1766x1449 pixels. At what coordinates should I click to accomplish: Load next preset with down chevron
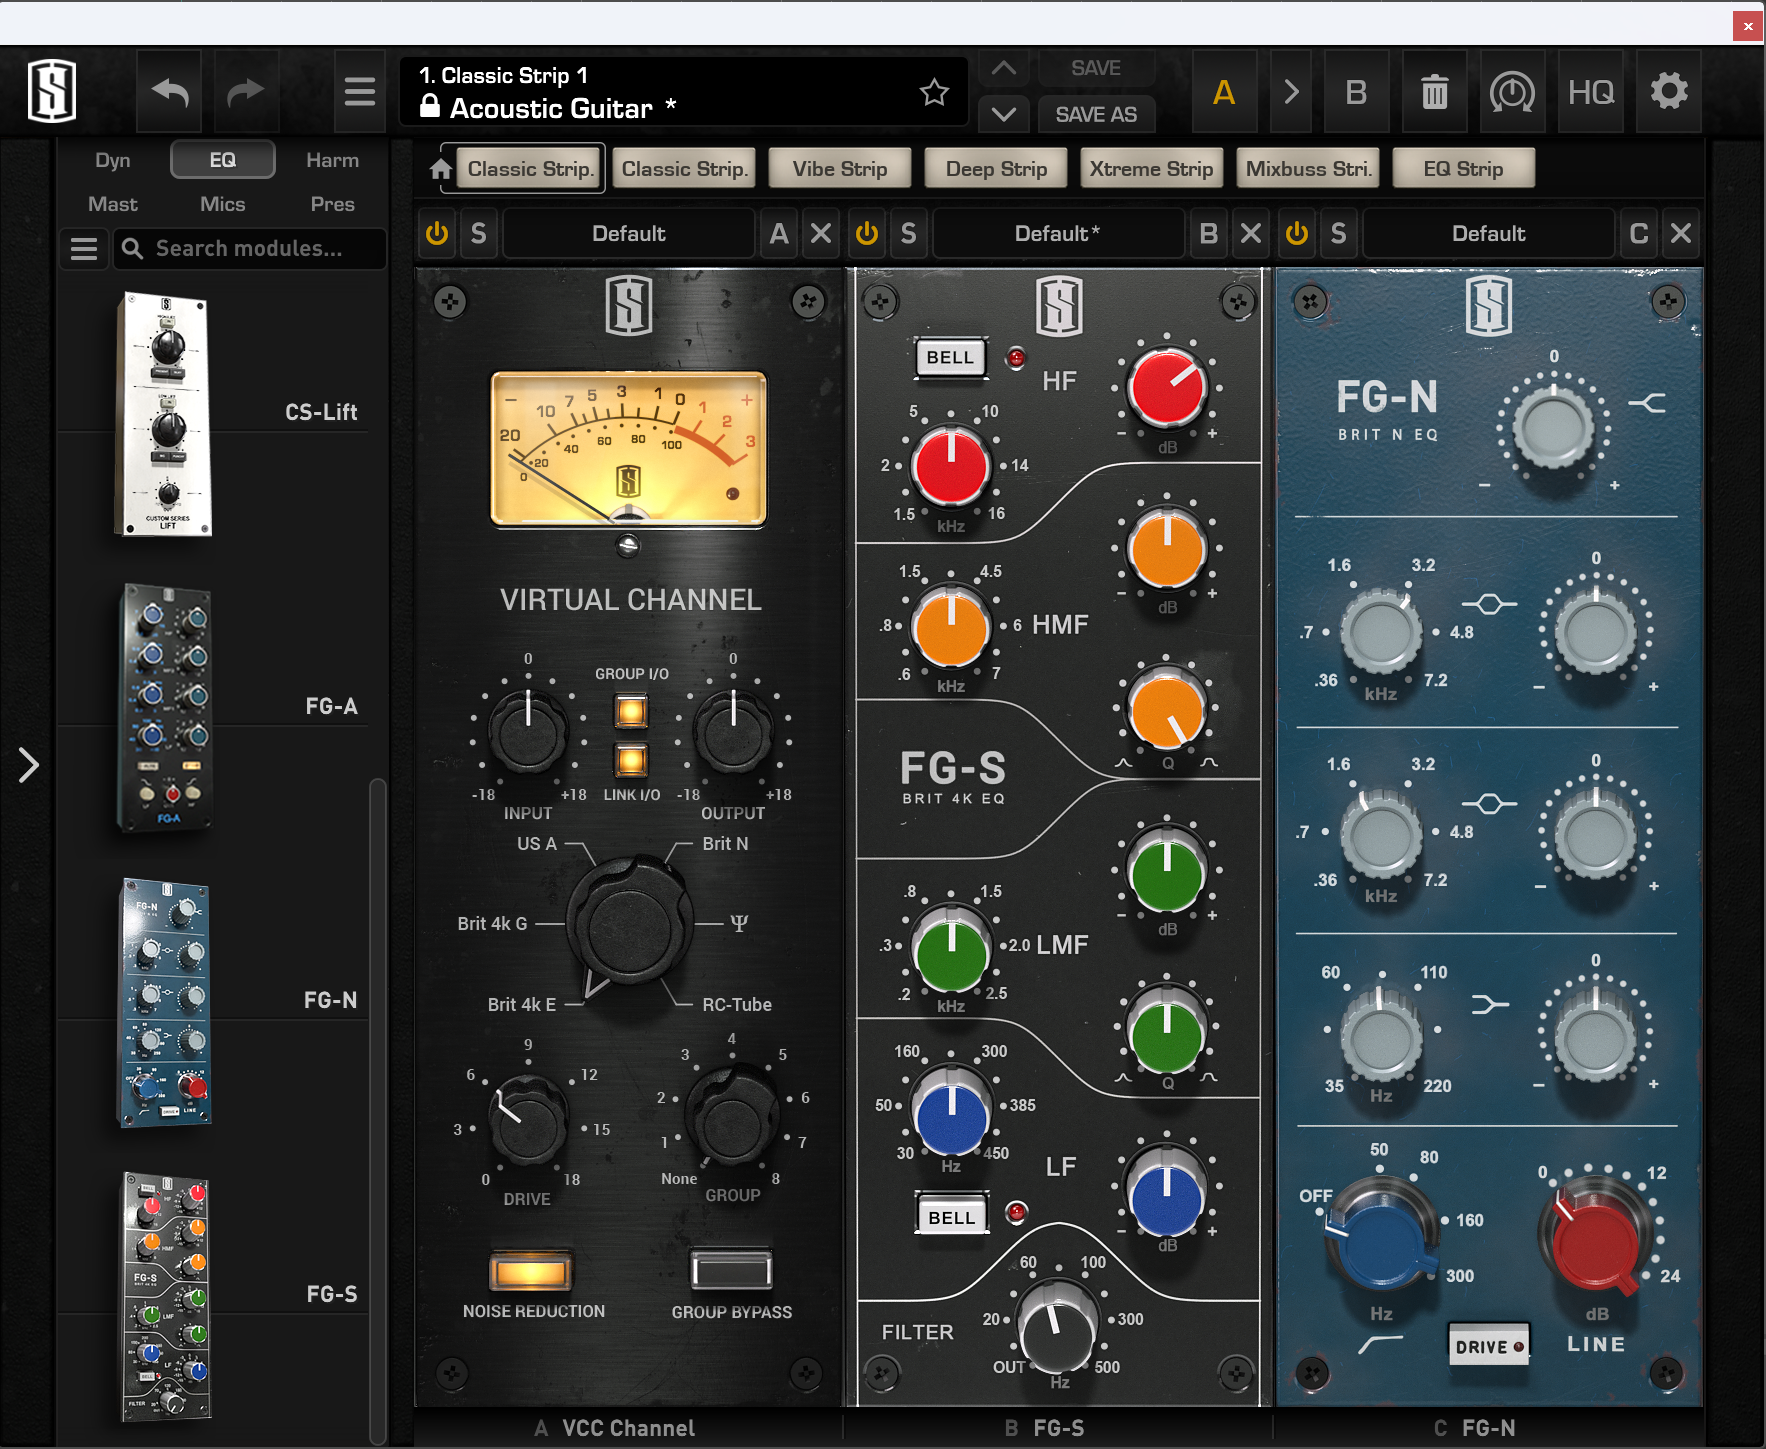1004,114
